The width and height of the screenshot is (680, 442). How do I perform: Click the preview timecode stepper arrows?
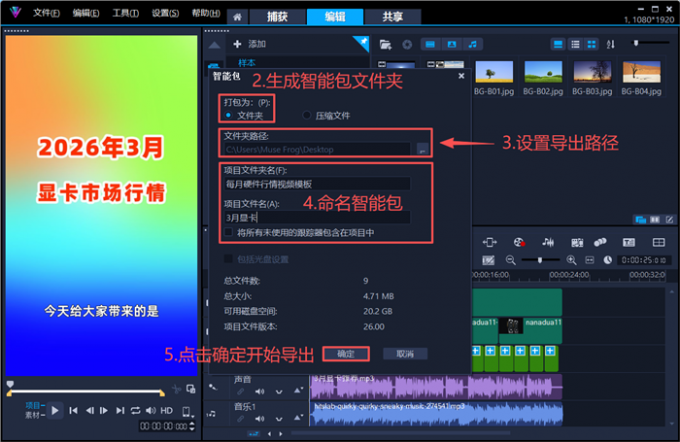(x=193, y=426)
